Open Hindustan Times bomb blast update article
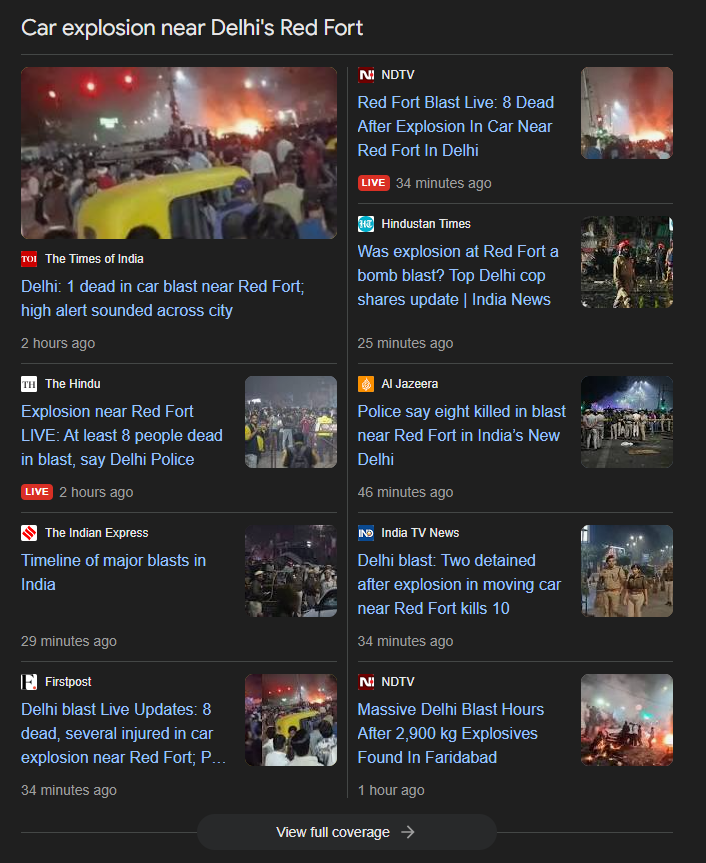Image resolution: width=706 pixels, height=863 pixels. (458, 275)
